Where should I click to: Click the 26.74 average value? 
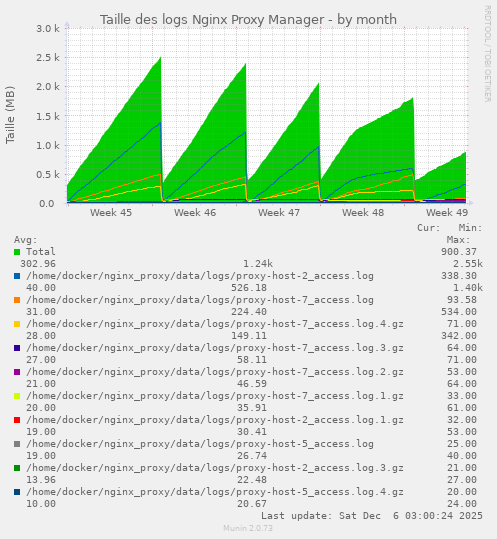click(252, 456)
